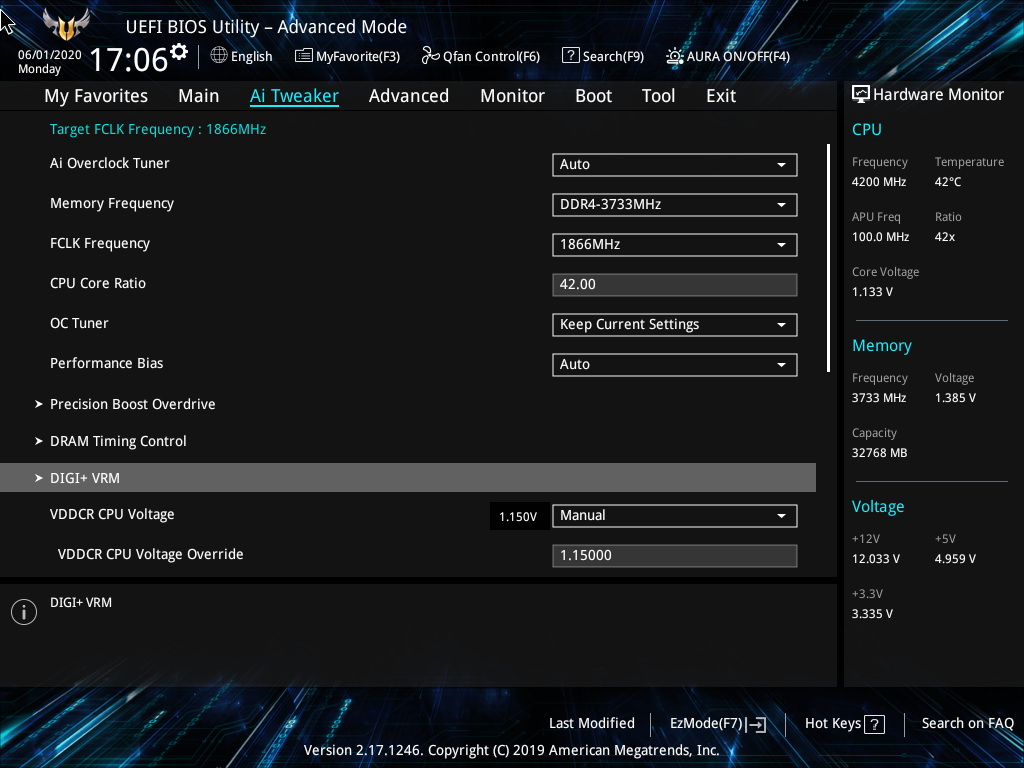Open the Tool tab
The height and width of the screenshot is (768, 1024).
coord(658,96)
